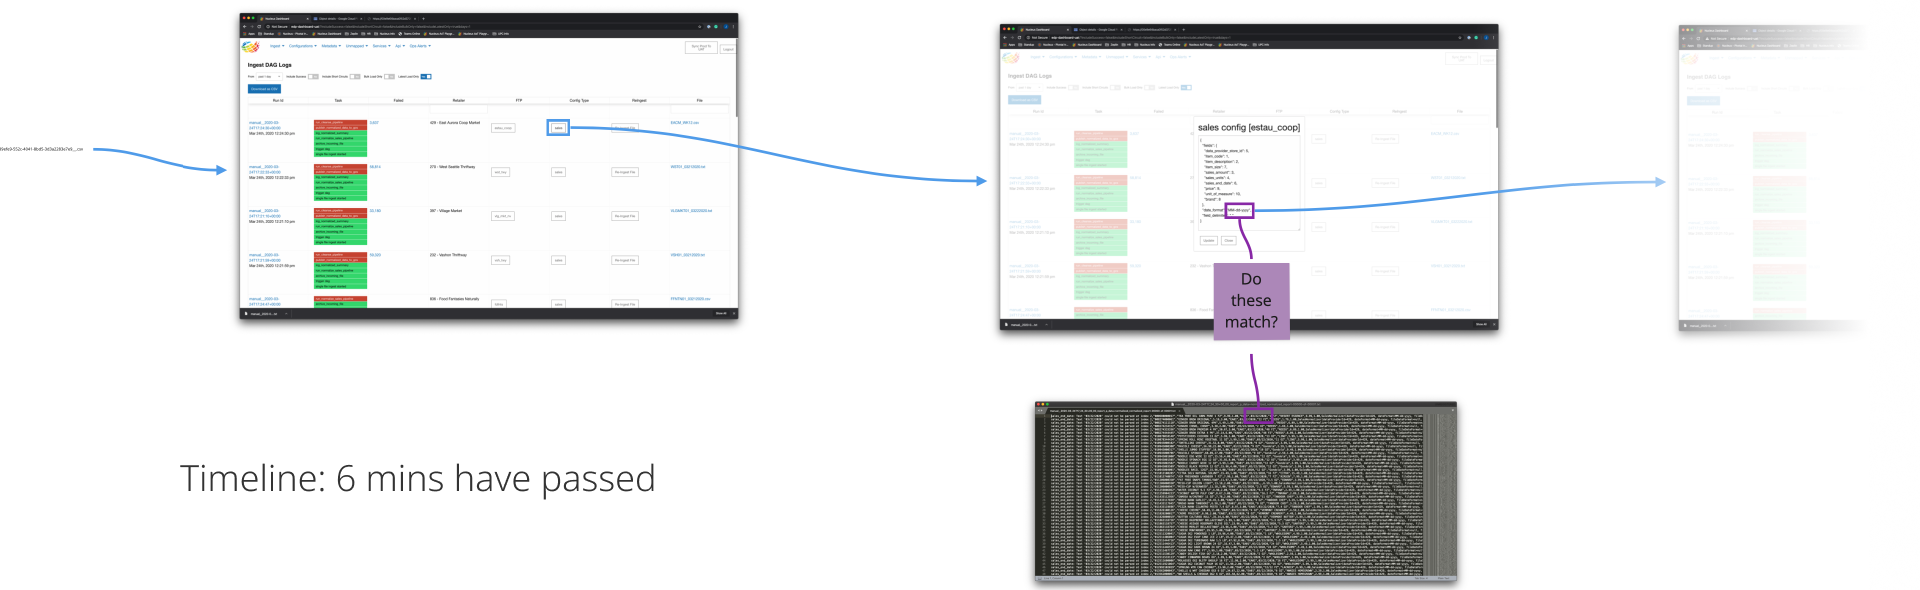Click Update in the sales config dialog
Screen dimensions: 1920x590
pyautogui.click(x=1209, y=240)
